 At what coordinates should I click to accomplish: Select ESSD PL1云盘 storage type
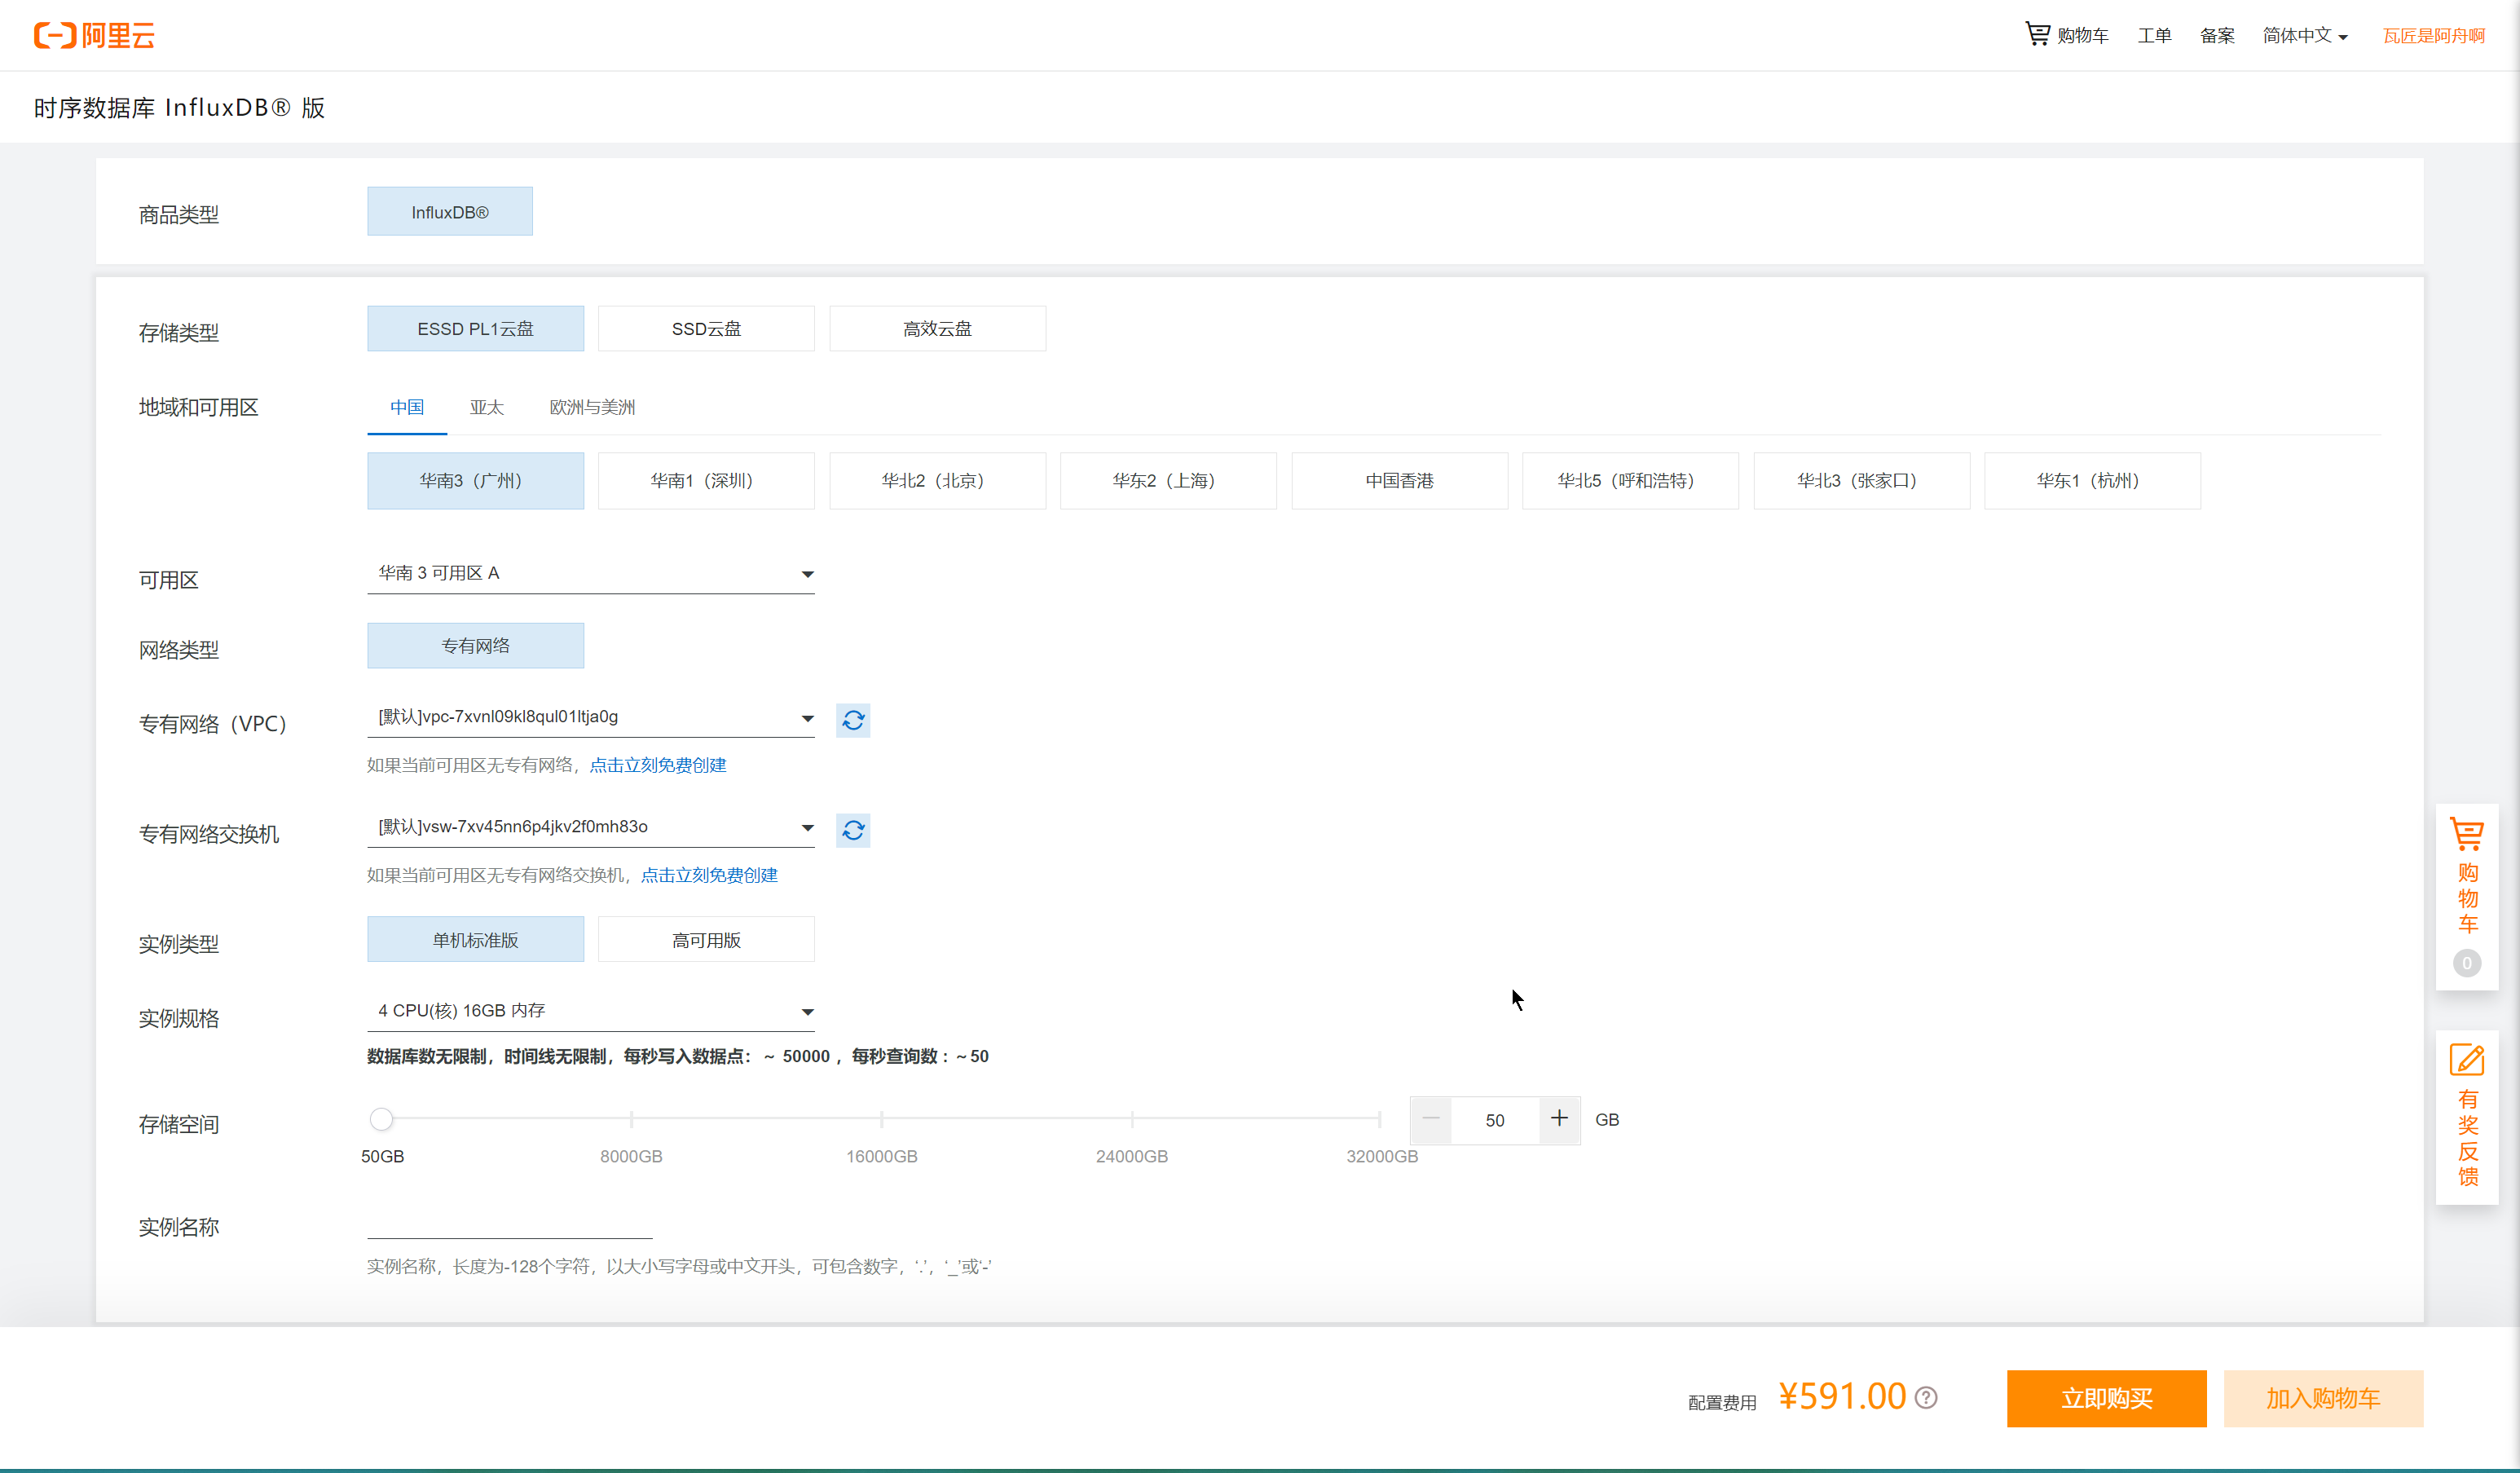pyautogui.click(x=476, y=329)
